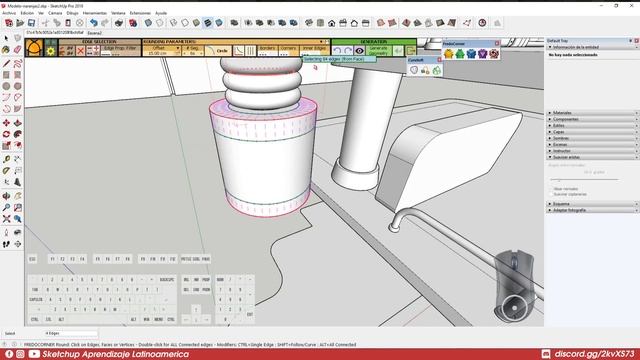Open file with folder icon

click(x=20, y=23)
